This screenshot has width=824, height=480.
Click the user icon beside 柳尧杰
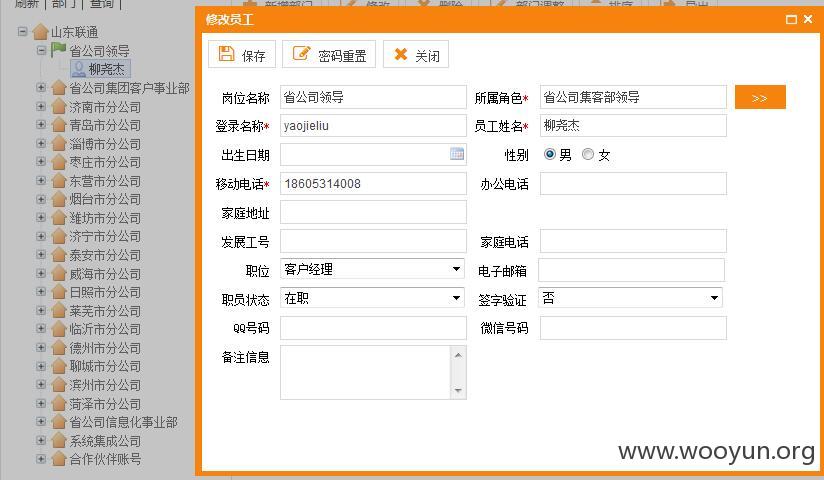pos(79,69)
